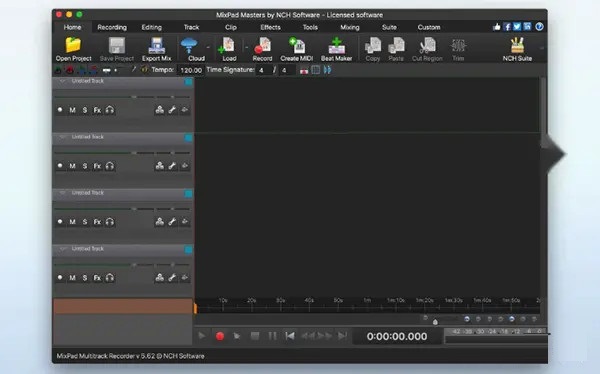Solo the first track with S
The height and width of the screenshot is (374, 600).
[x=85, y=110]
